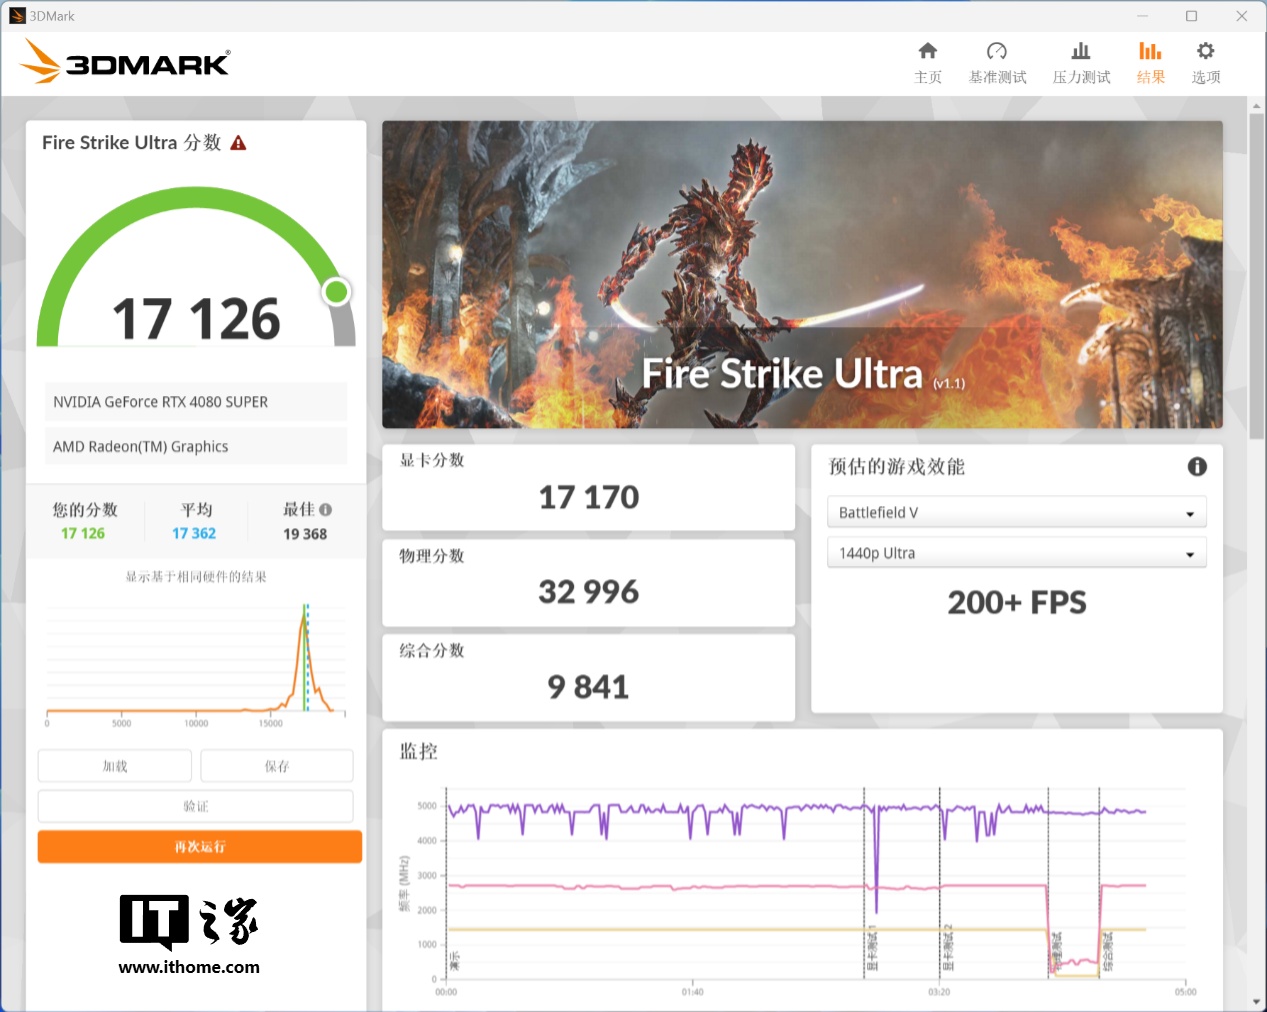
Task: Click the warning triangle beside Fire Strike Ultra 分数
Action: pyautogui.click(x=238, y=142)
